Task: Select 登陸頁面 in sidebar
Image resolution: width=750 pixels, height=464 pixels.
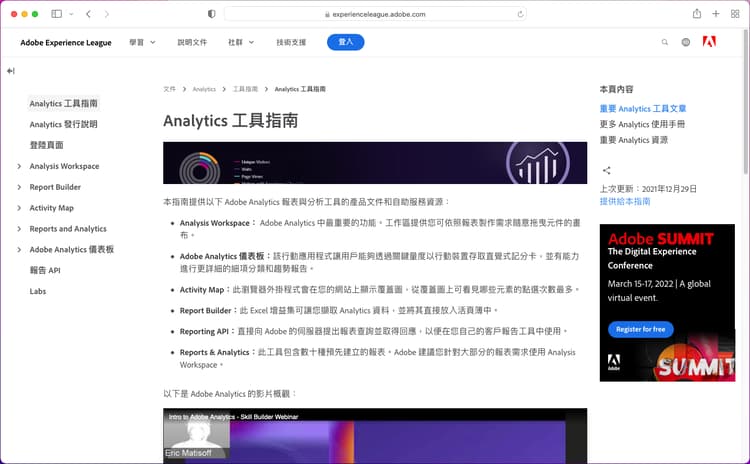Action: point(46,145)
